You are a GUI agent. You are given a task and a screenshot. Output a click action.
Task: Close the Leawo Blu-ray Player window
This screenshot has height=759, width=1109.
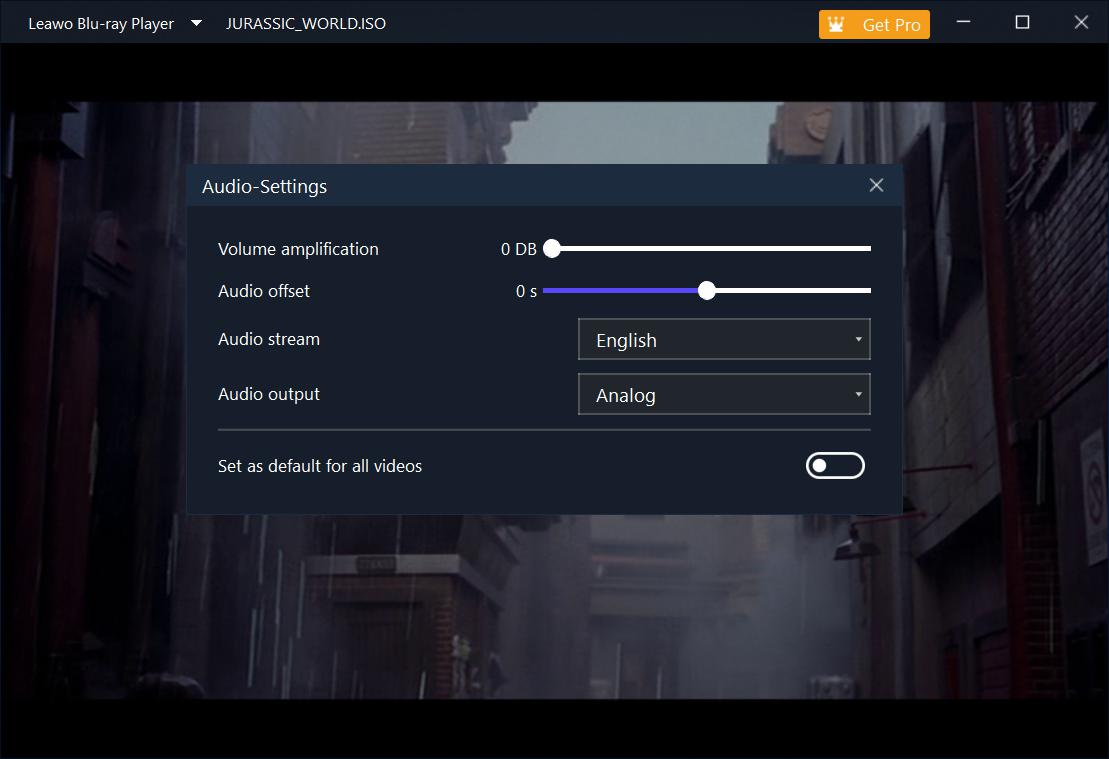(1081, 22)
